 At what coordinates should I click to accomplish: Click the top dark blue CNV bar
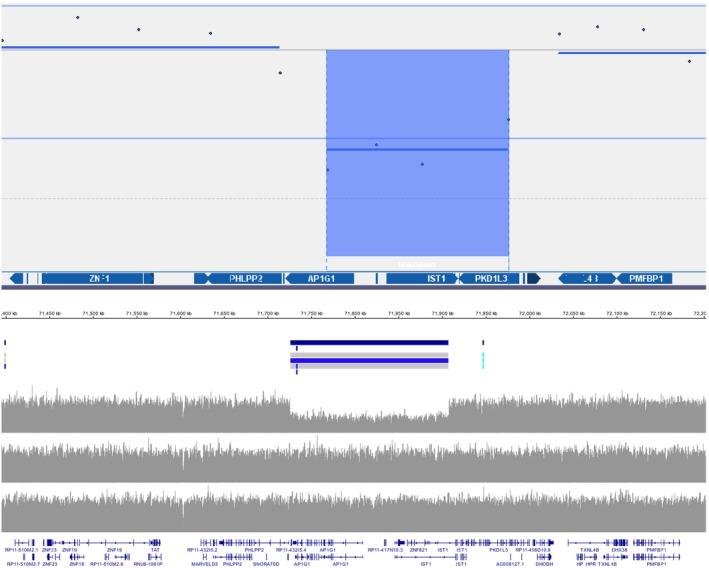(x=369, y=343)
